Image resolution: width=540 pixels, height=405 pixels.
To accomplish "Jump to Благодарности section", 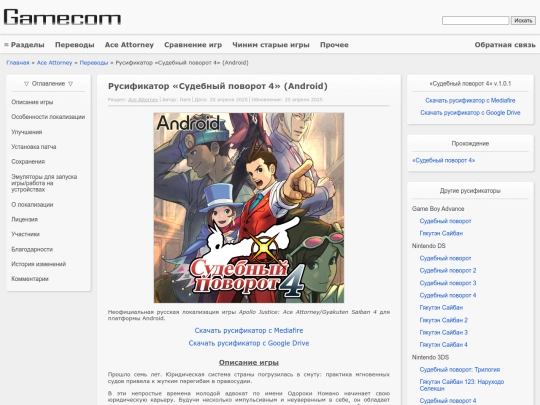I will click(32, 249).
